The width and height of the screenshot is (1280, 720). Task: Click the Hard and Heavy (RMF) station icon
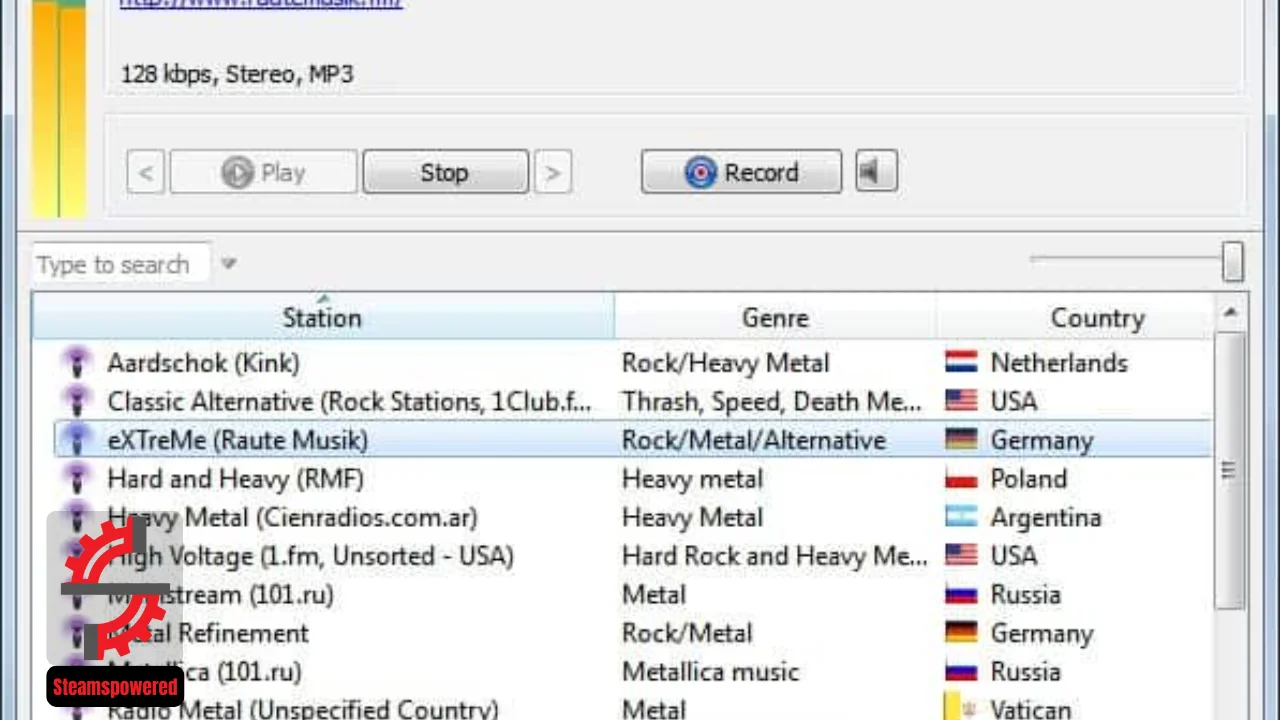pos(76,478)
